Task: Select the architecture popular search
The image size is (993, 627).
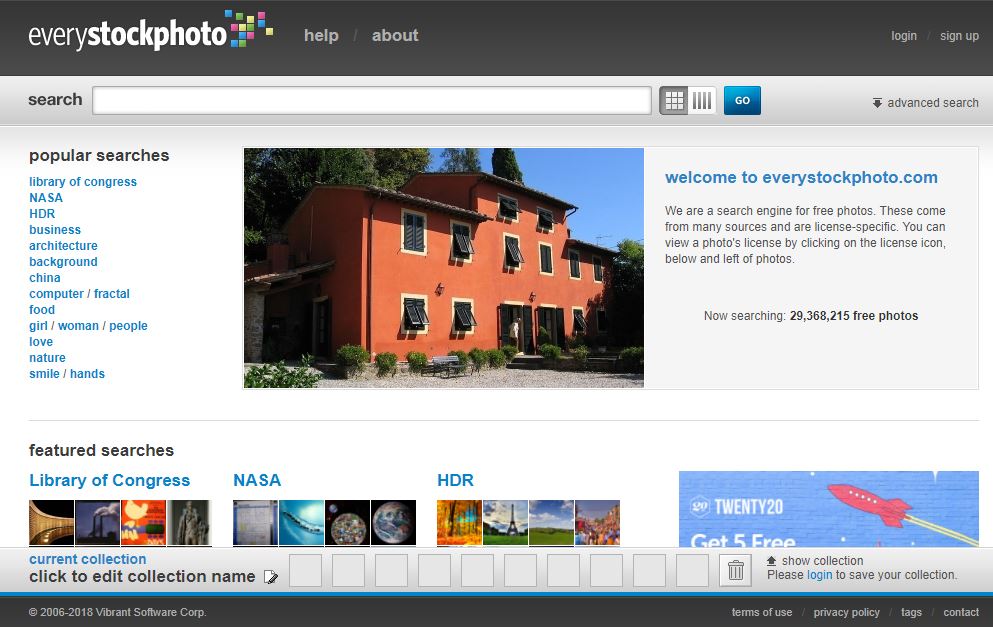Action: click(63, 246)
